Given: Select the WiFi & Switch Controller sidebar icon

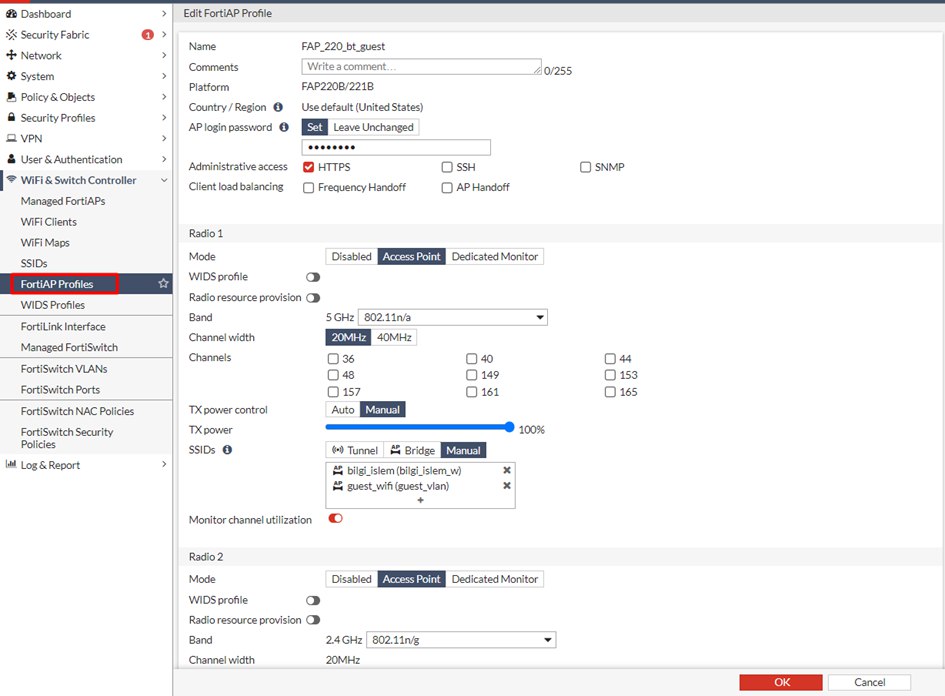Looking at the screenshot, I should [x=10, y=180].
